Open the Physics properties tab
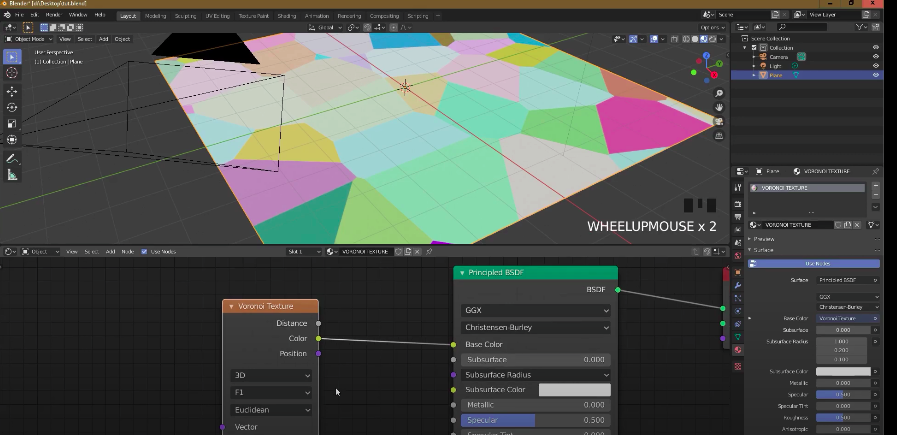 [x=738, y=311]
